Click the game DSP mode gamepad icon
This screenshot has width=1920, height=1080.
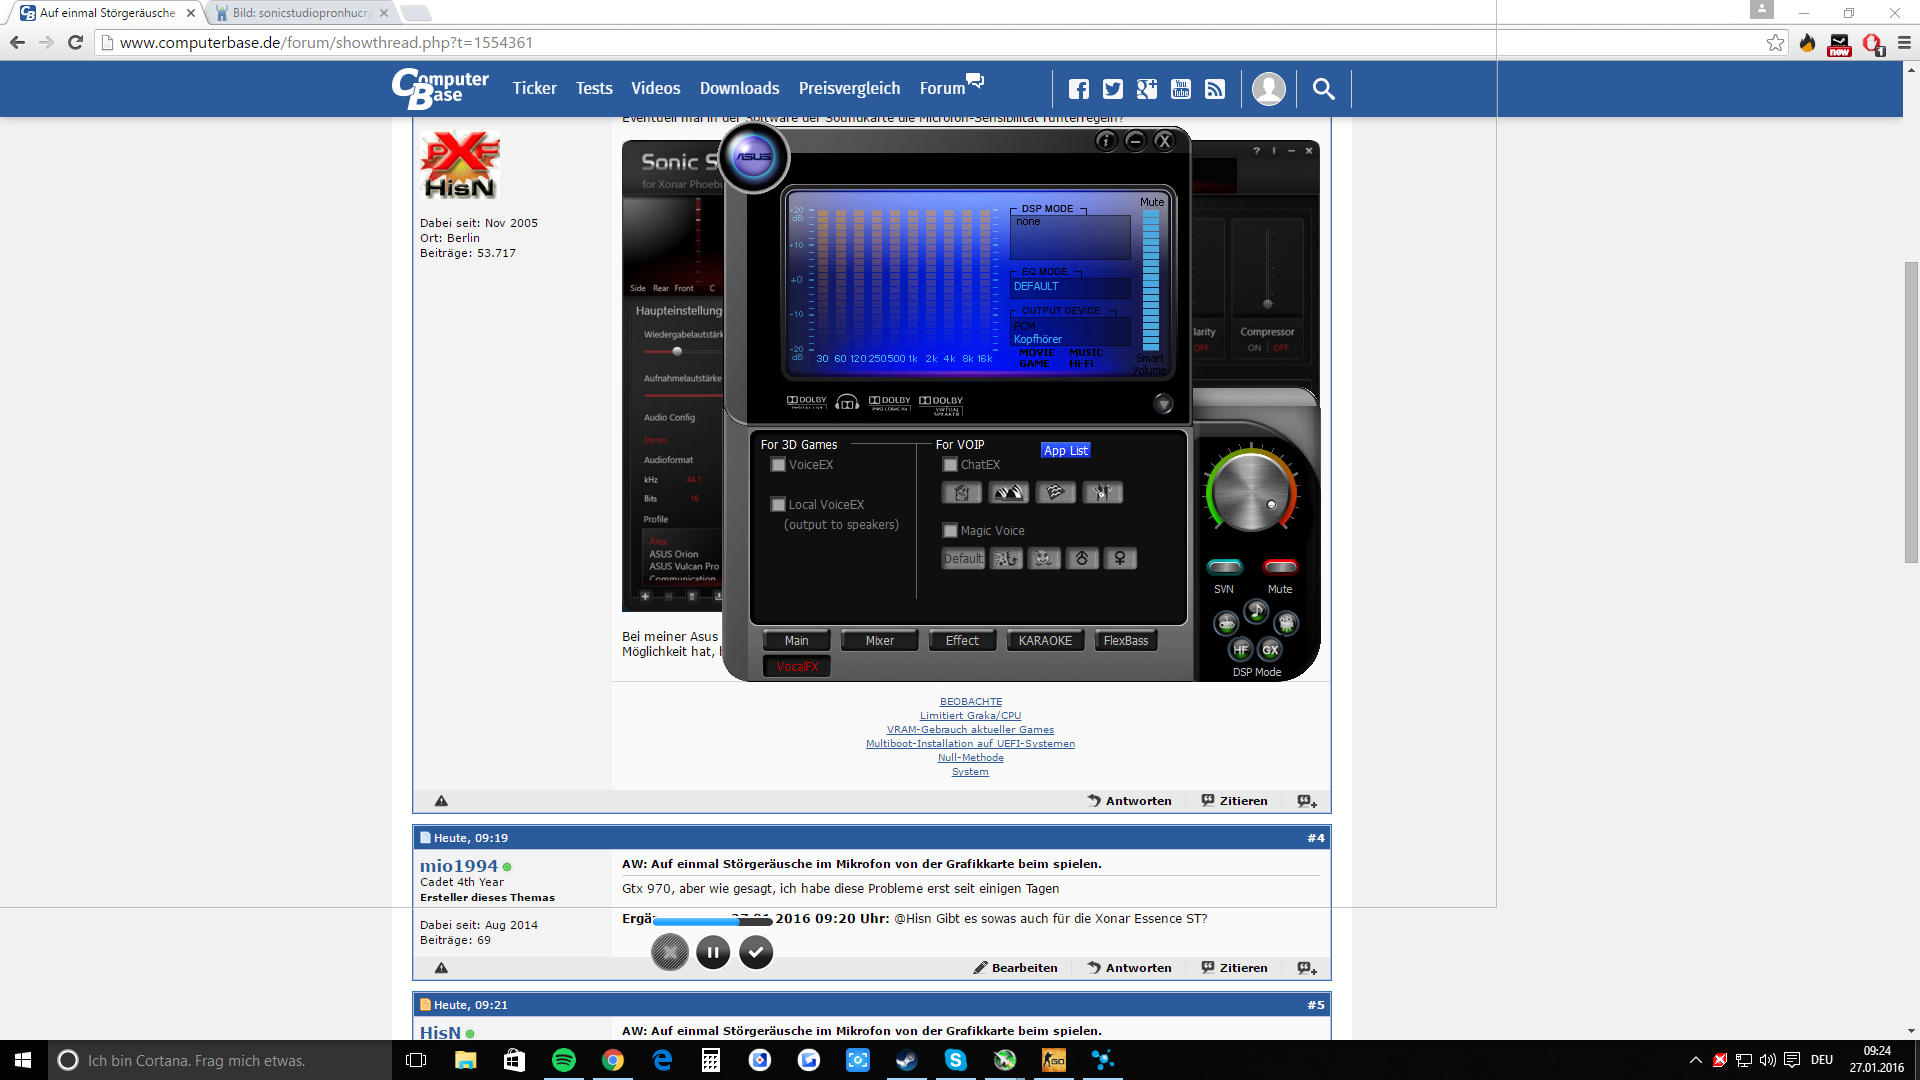click(x=1226, y=624)
